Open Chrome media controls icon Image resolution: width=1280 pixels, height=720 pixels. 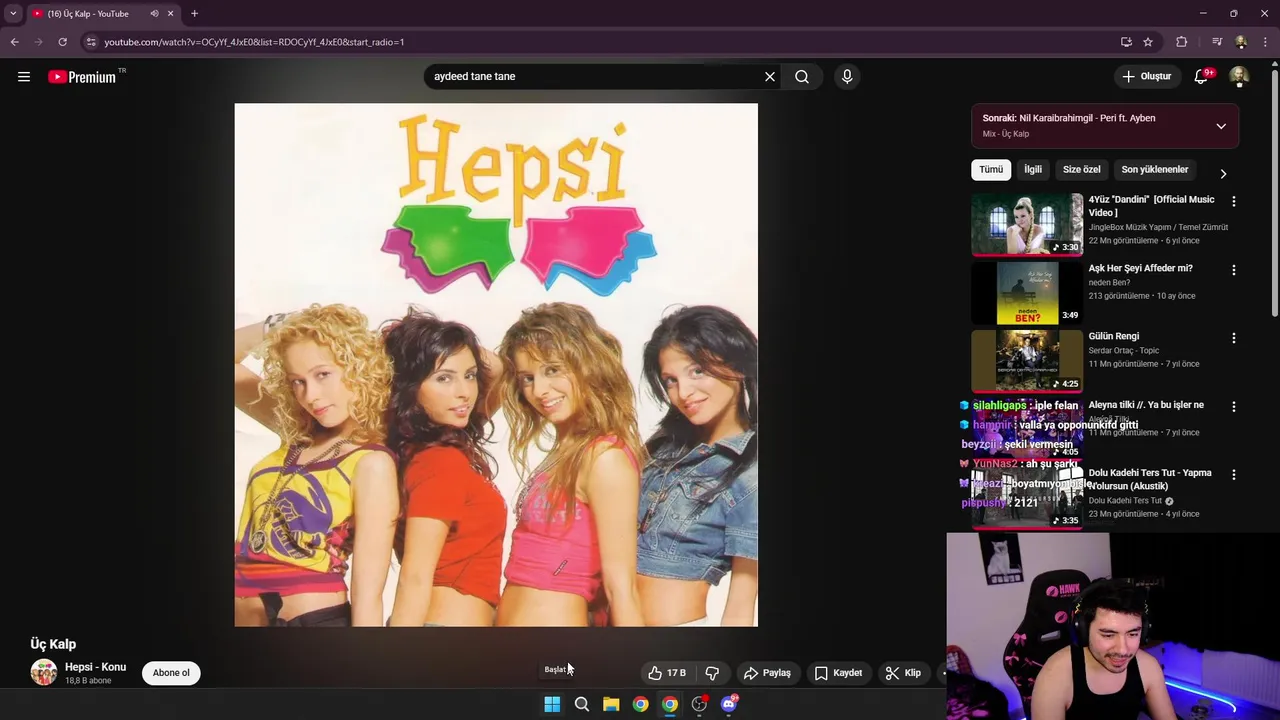pyautogui.click(x=1217, y=42)
